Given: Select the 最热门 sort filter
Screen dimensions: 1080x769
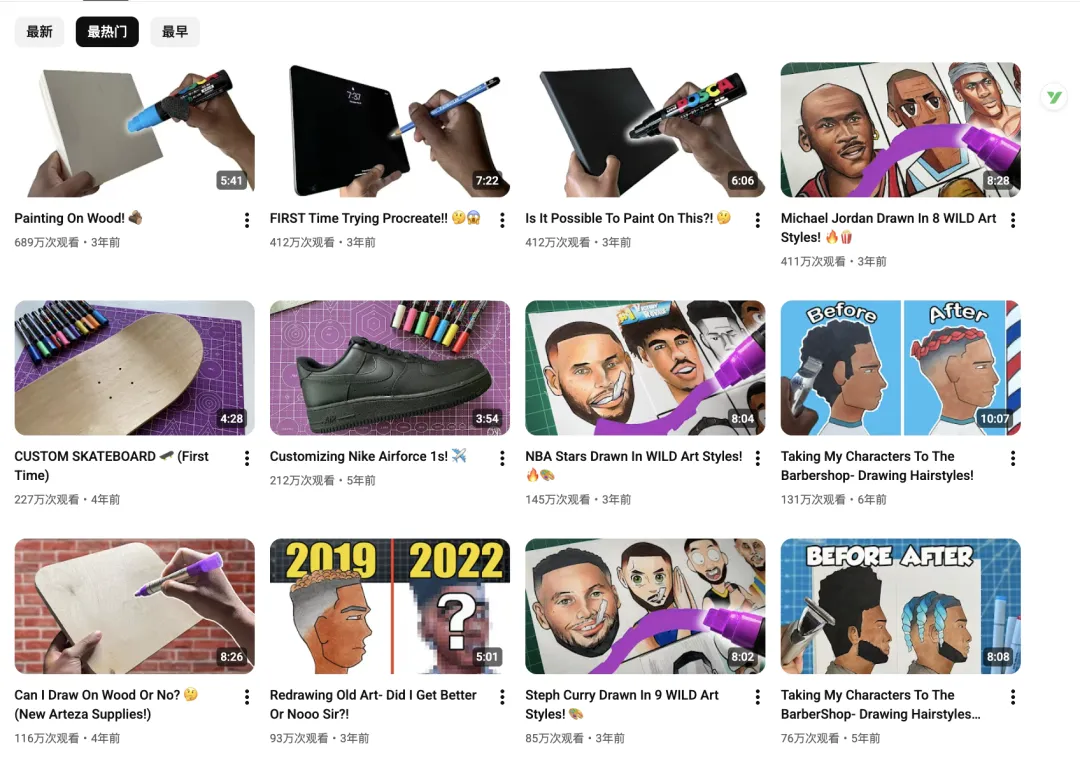Looking at the screenshot, I should point(107,32).
